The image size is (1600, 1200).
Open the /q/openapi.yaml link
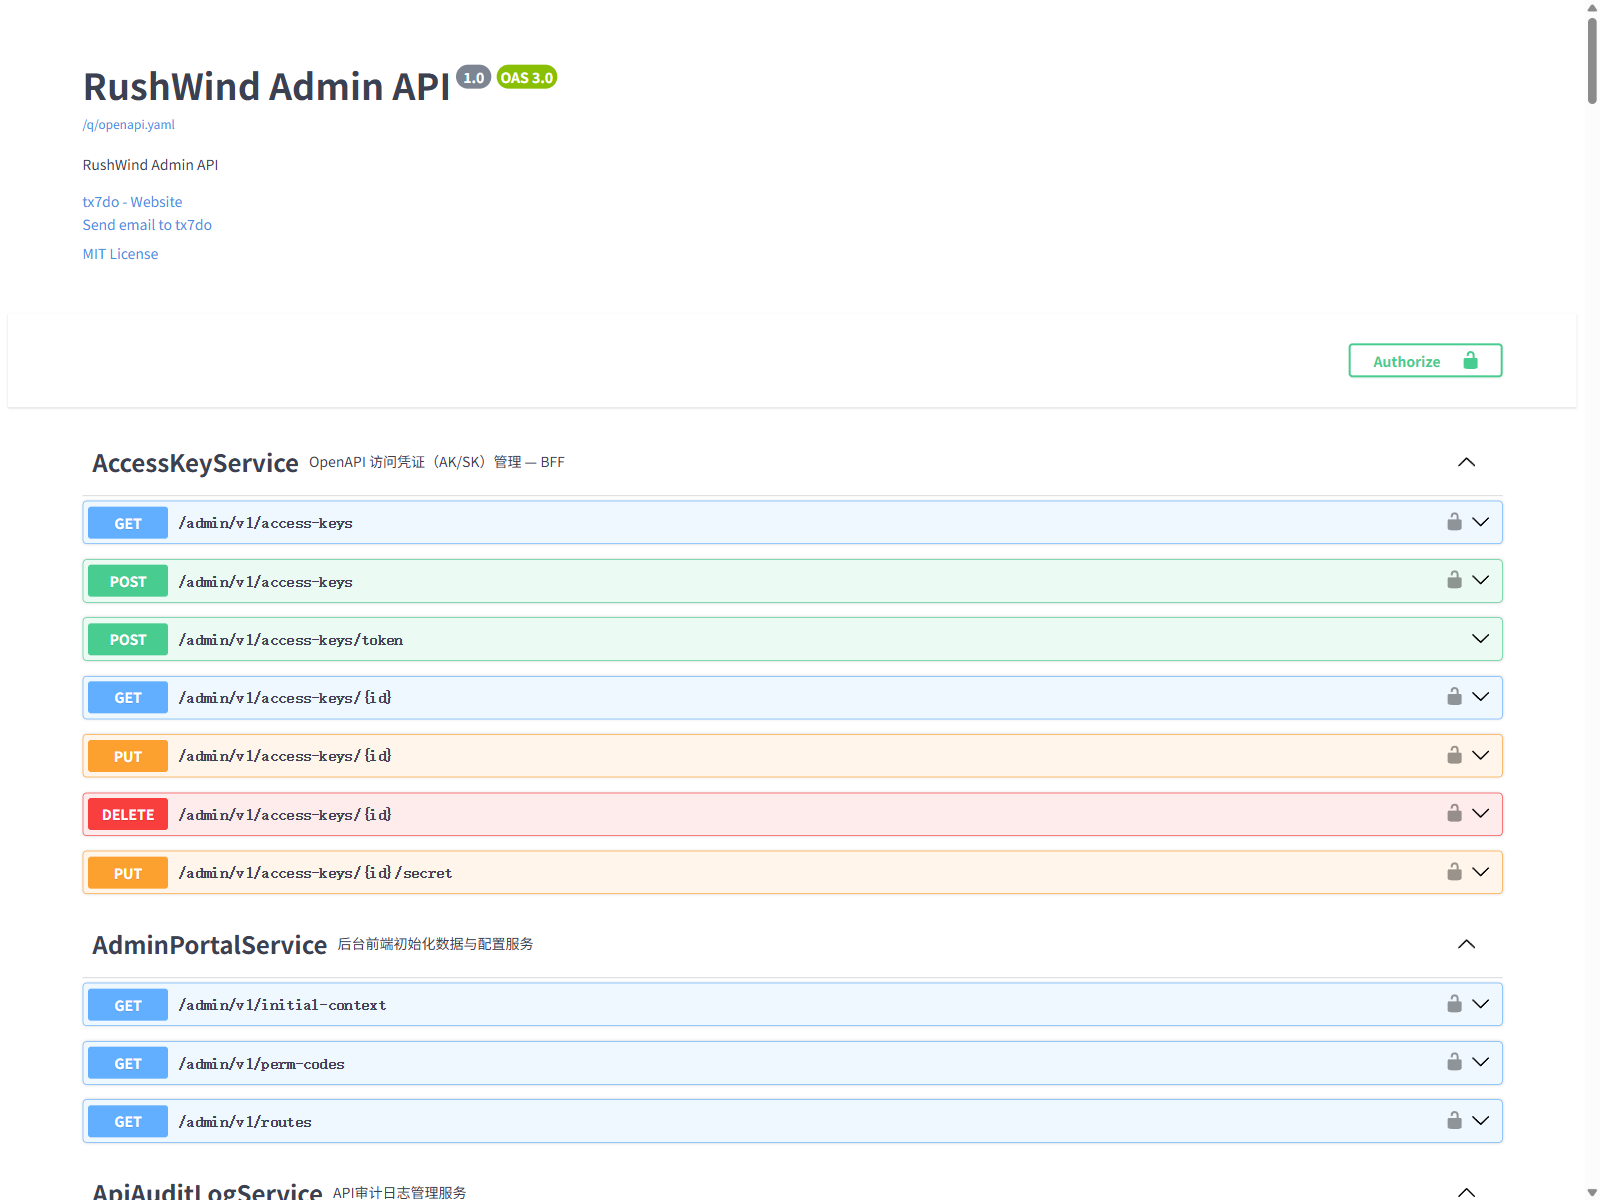coord(129,125)
